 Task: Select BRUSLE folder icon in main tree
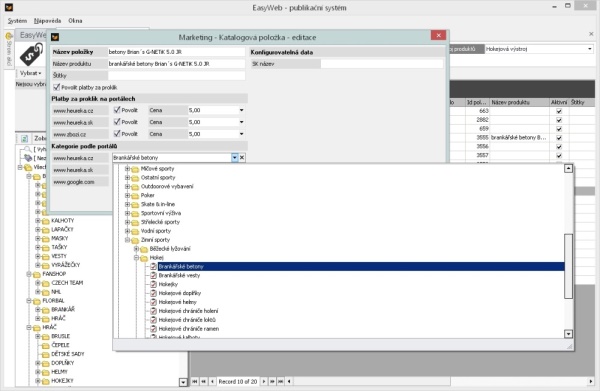tap(46, 337)
